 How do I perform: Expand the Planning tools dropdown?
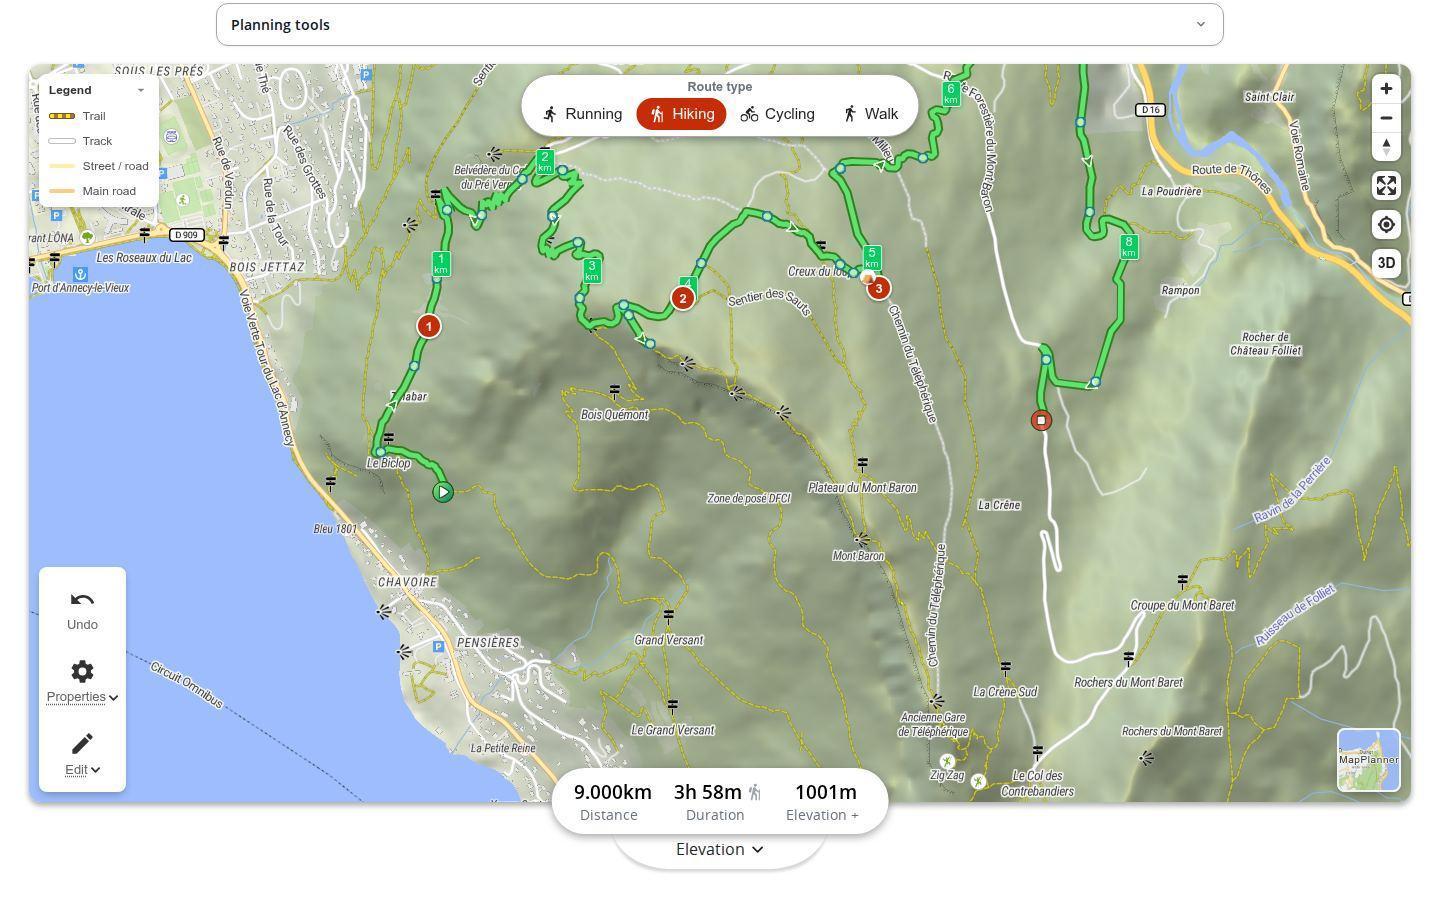coord(719,24)
